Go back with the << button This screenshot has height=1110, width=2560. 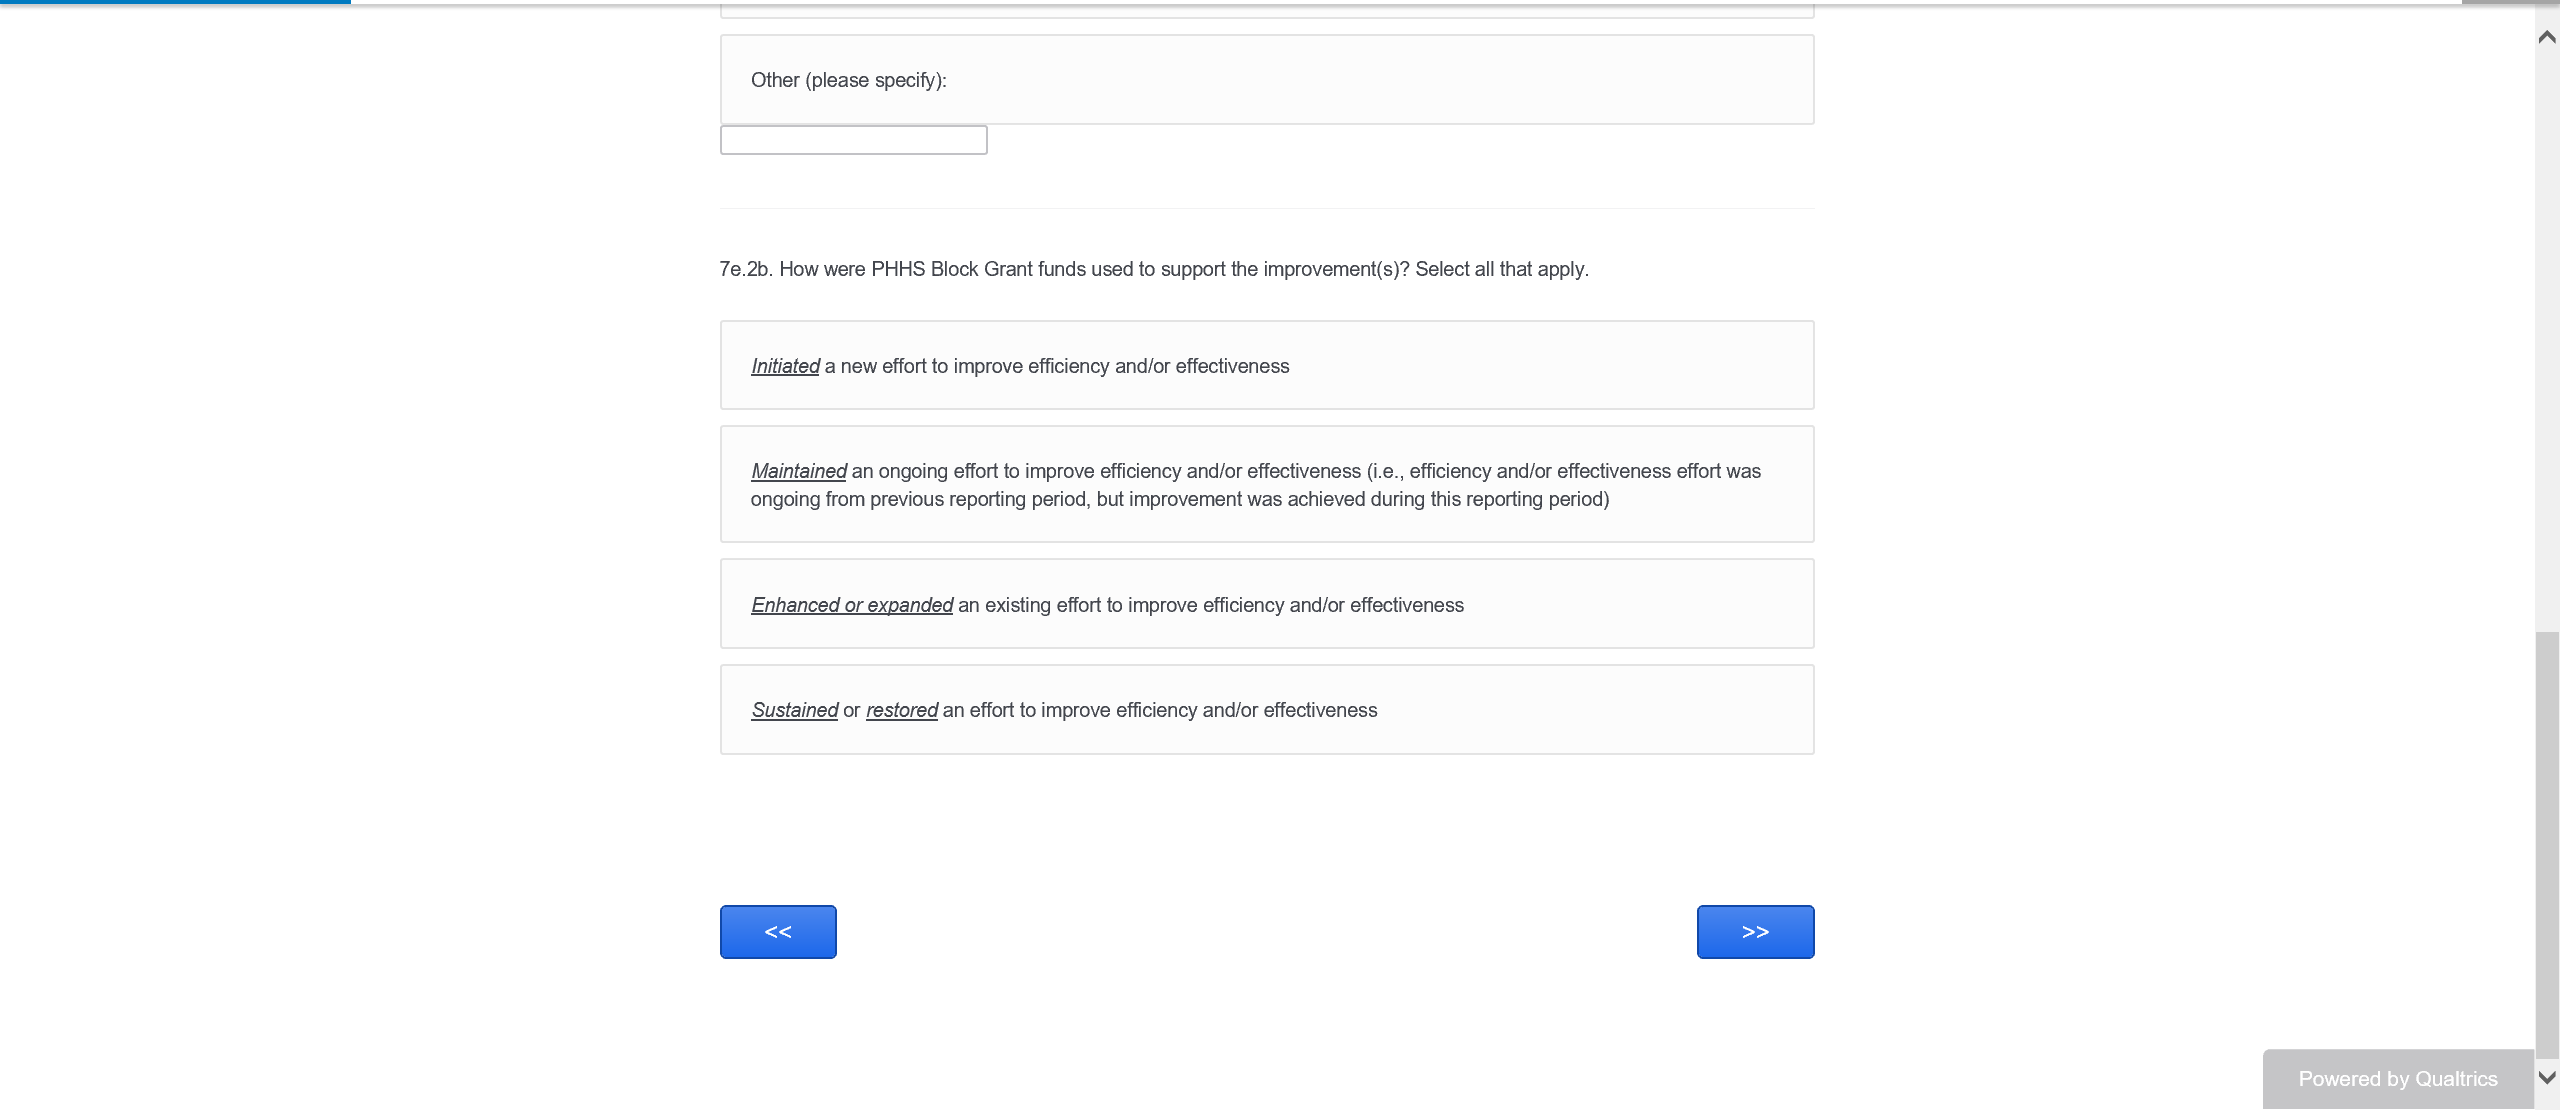click(x=778, y=932)
